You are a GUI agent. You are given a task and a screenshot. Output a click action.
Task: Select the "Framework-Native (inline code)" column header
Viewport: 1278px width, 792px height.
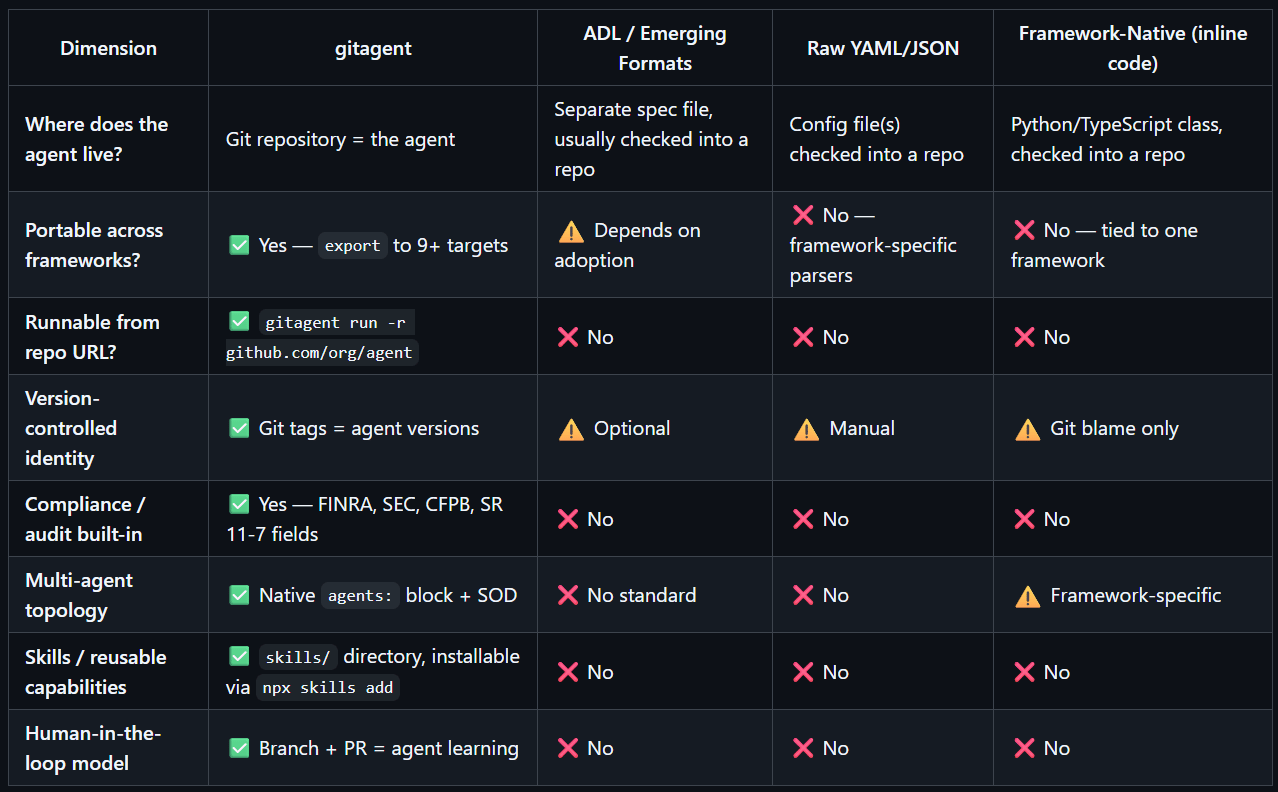coord(1133,48)
